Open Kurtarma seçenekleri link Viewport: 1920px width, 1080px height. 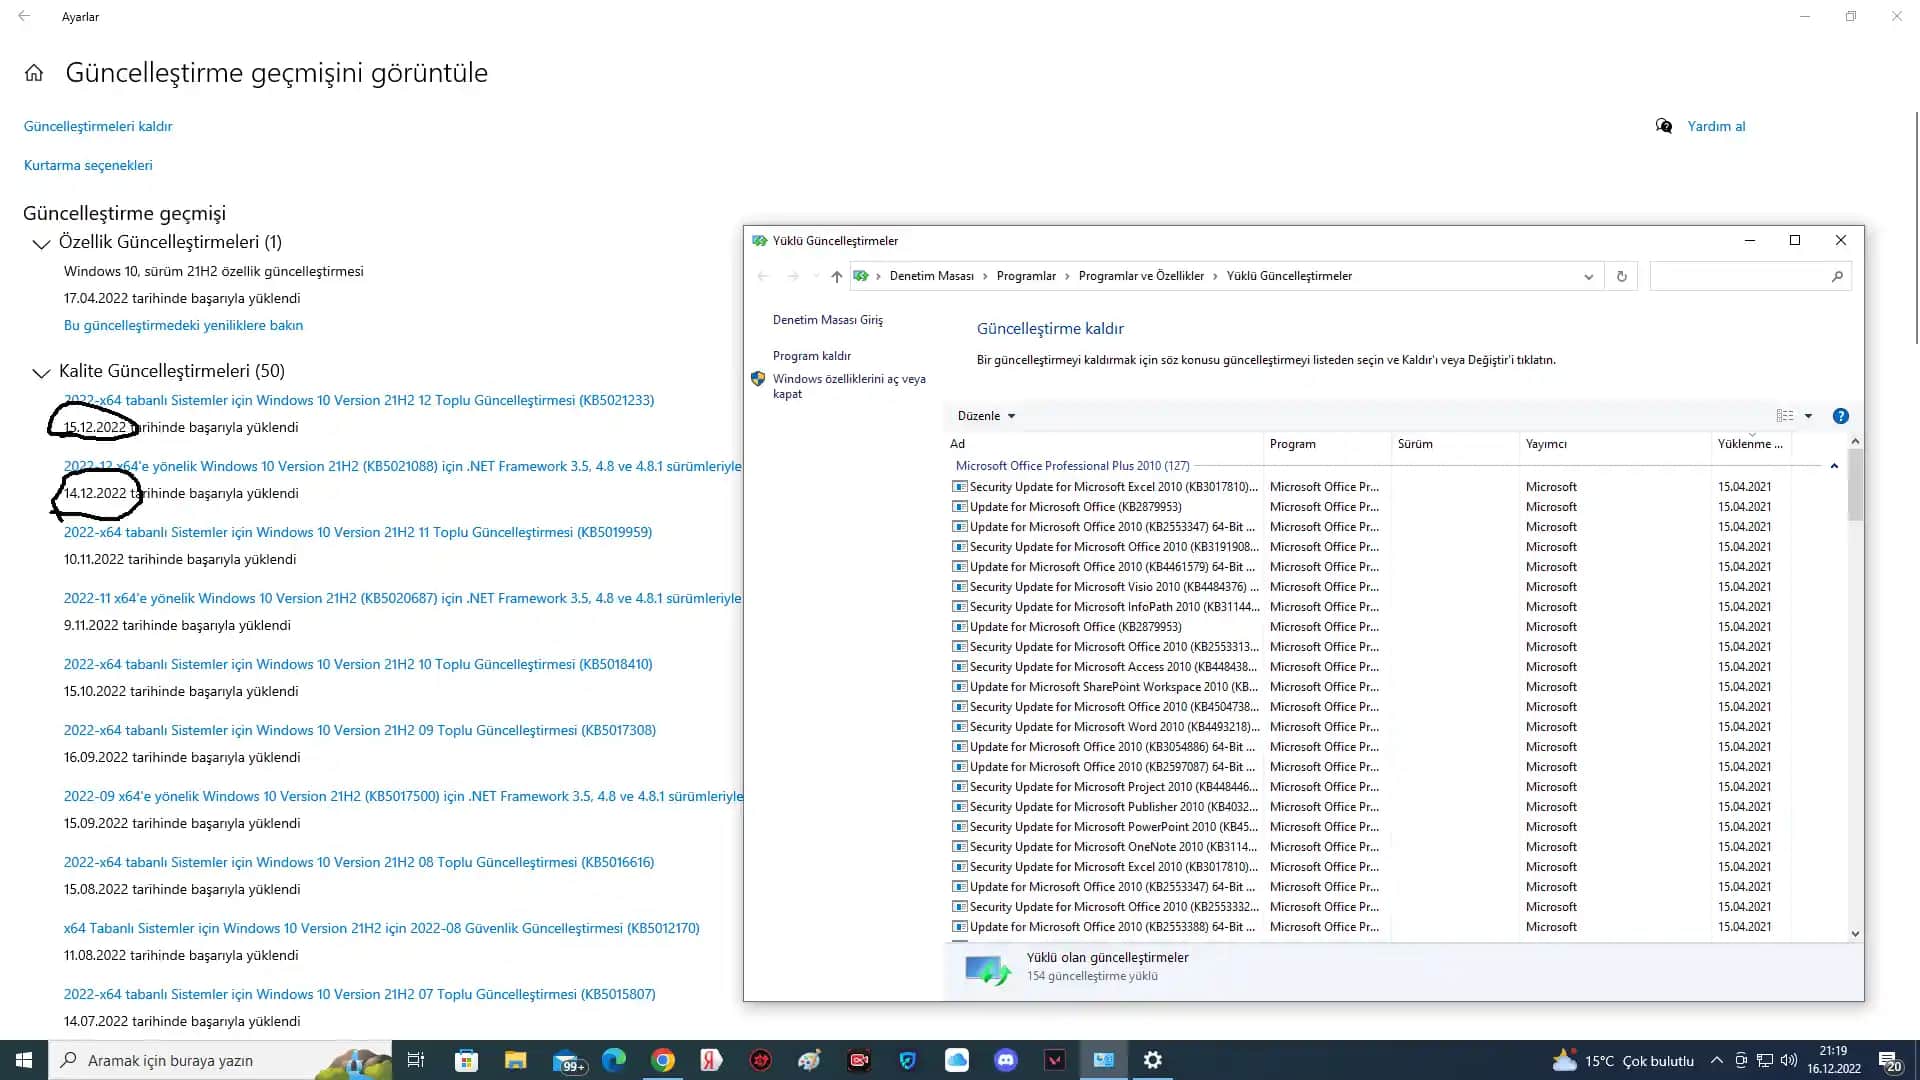pyautogui.click(x=88, y=165)
